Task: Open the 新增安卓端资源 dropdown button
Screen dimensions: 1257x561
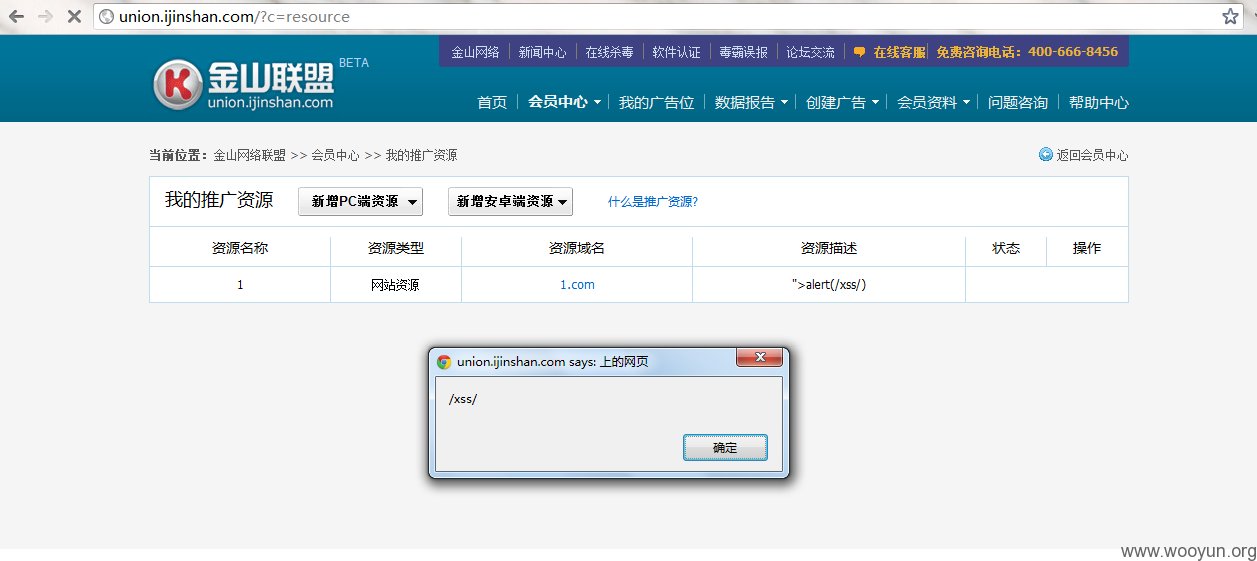Action: click(510, 201)
